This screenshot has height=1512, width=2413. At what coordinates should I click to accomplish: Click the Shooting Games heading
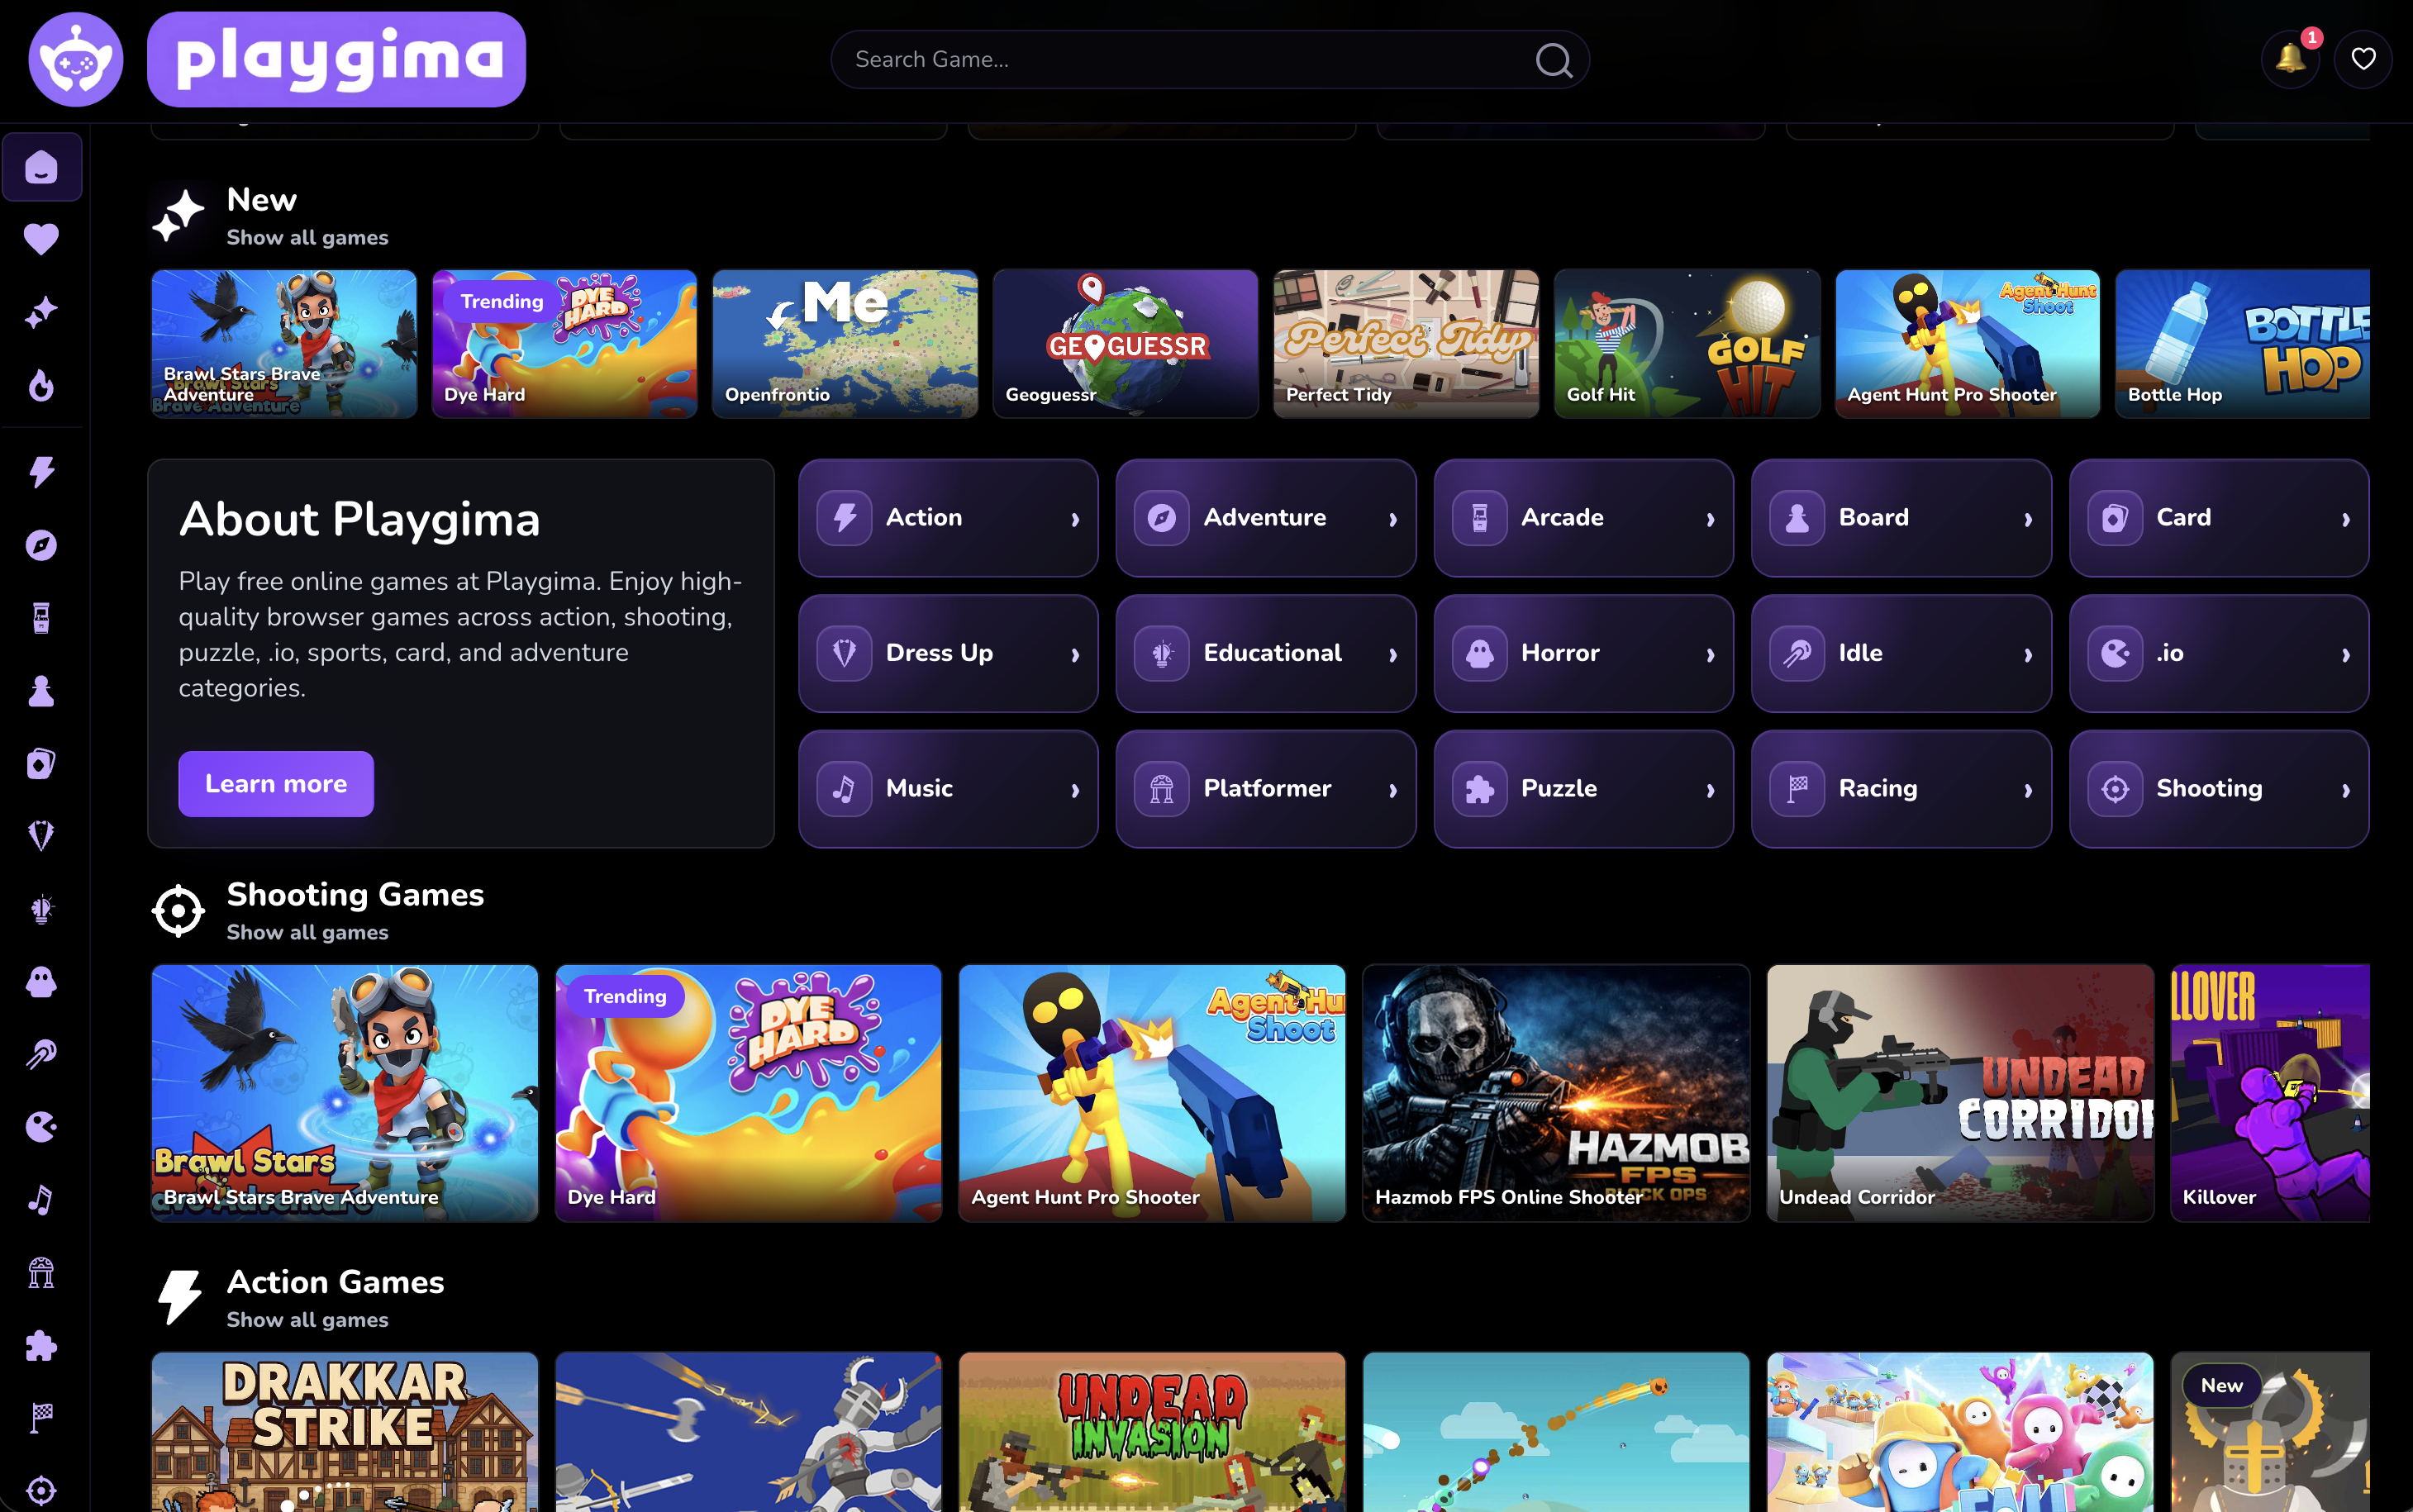point(355,894)
